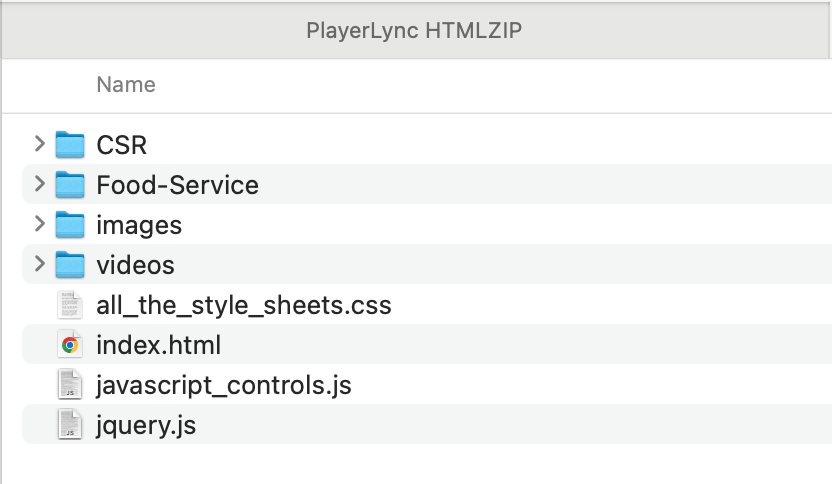Click the CSR folder icon
Viewport: 832px width, 484px height.
pos(70,144)
